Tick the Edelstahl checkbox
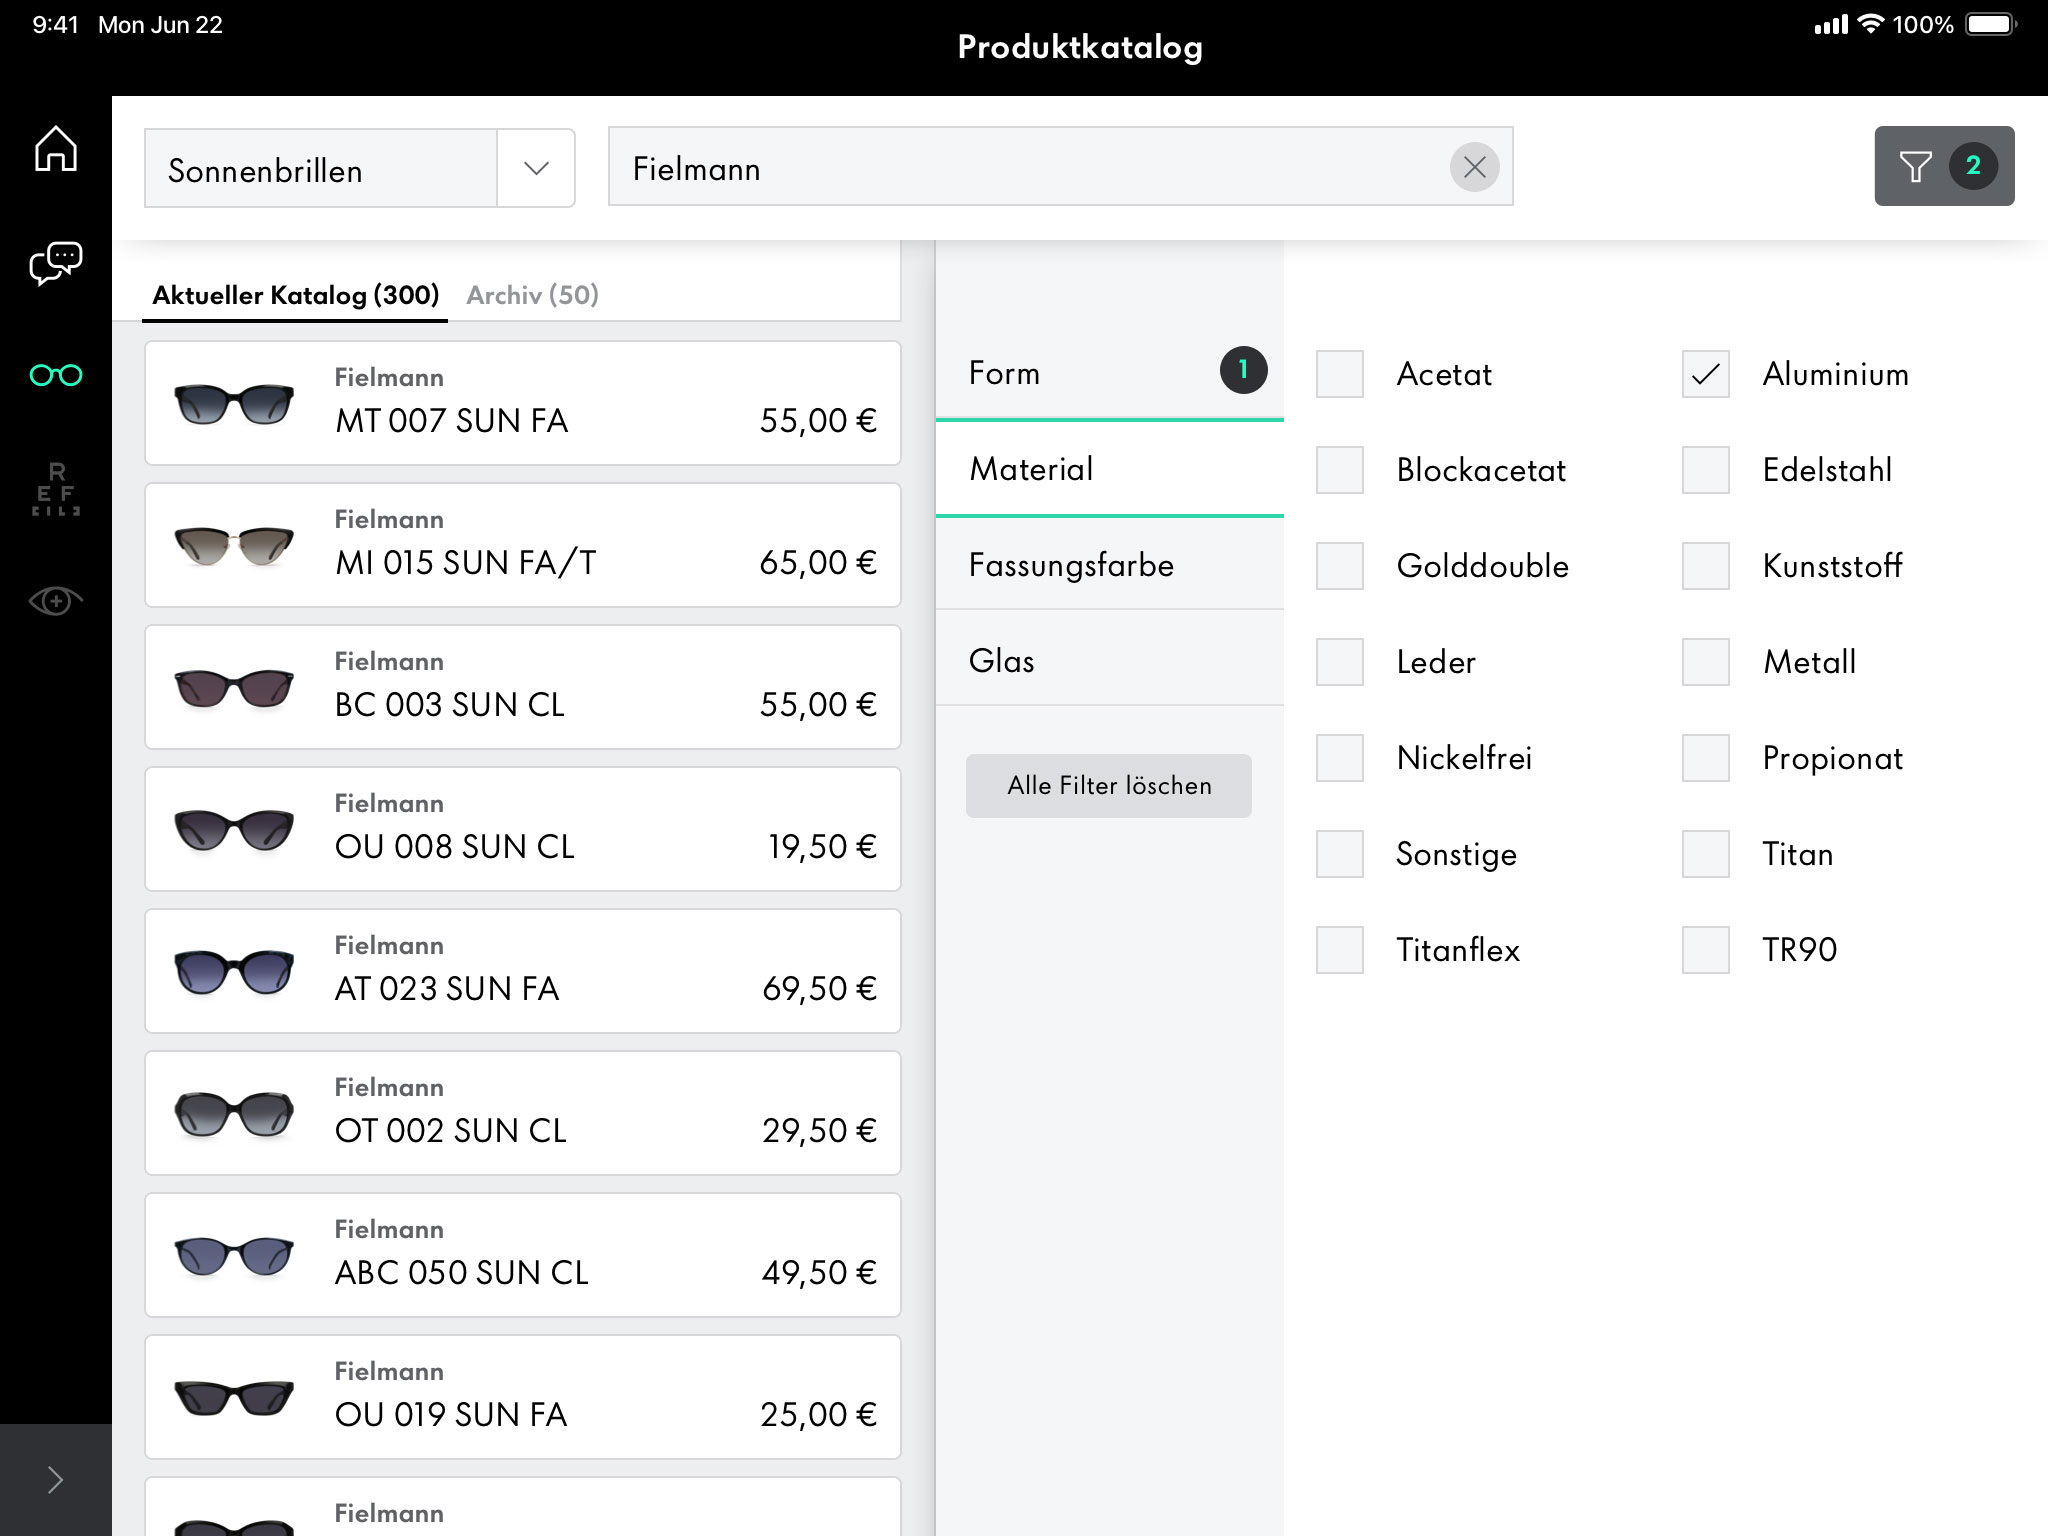The image size is (2048, 1536). coord(1705,470)
